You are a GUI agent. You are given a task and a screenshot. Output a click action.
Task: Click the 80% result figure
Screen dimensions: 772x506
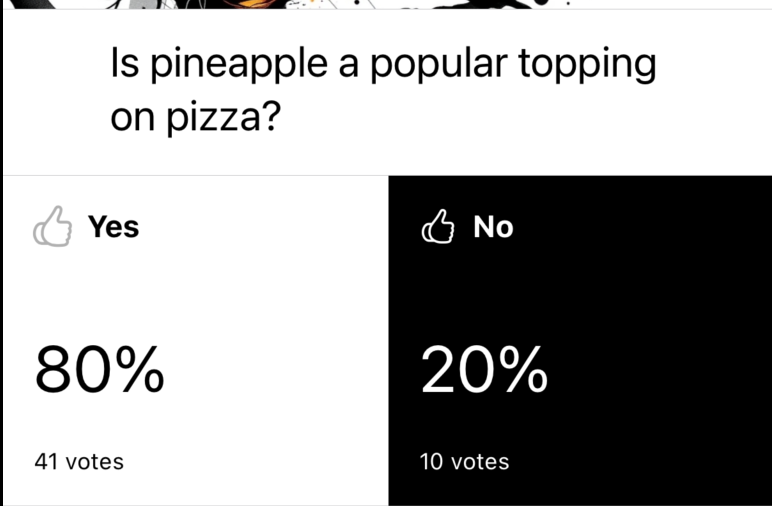pyautogui.click(x=99, y=371)
